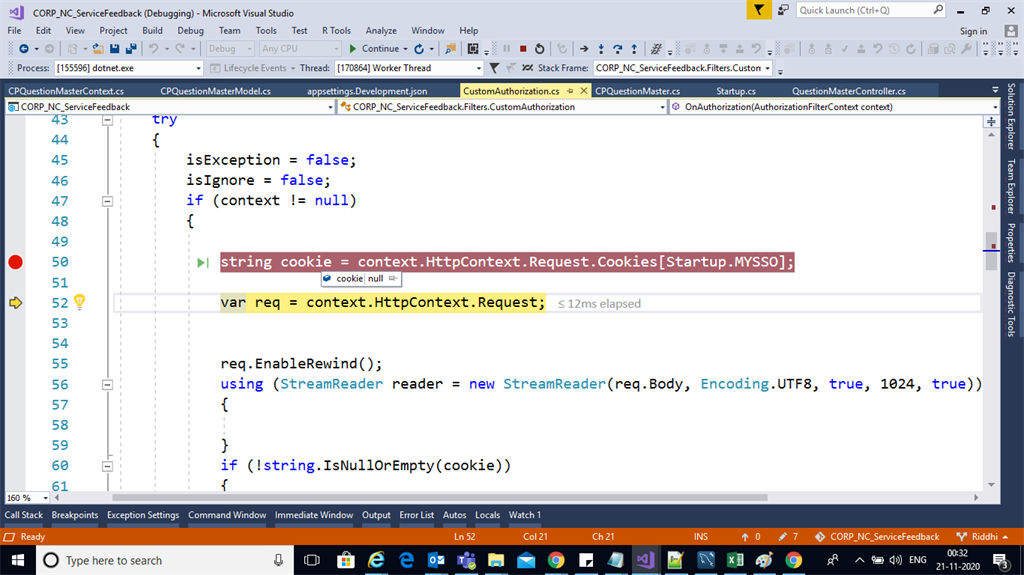This screenshot has width=1024, height=575.
Task: Collapse the if block at line 60
Action: [x=107, y=466]
